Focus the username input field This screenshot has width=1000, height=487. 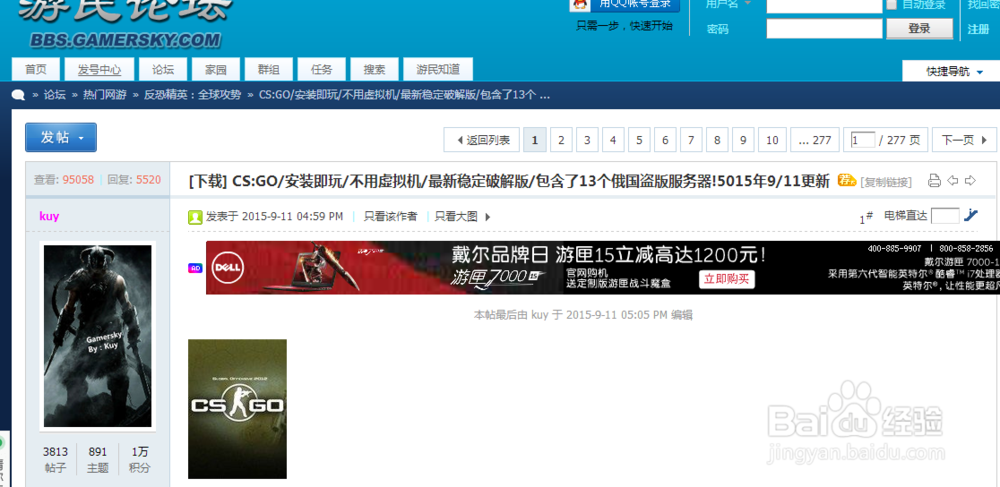tap(824, 6)
